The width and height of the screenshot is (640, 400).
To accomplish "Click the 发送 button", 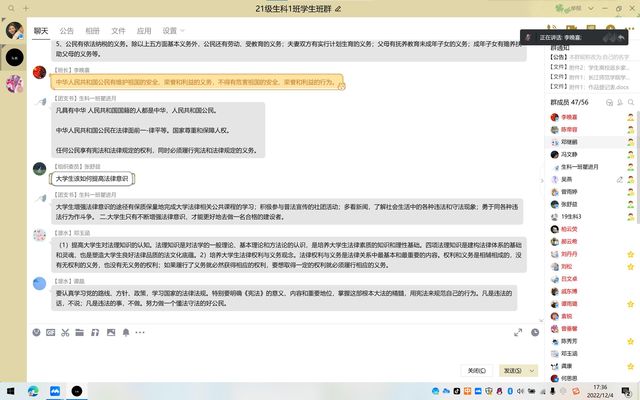I will [x=509, y=370].
